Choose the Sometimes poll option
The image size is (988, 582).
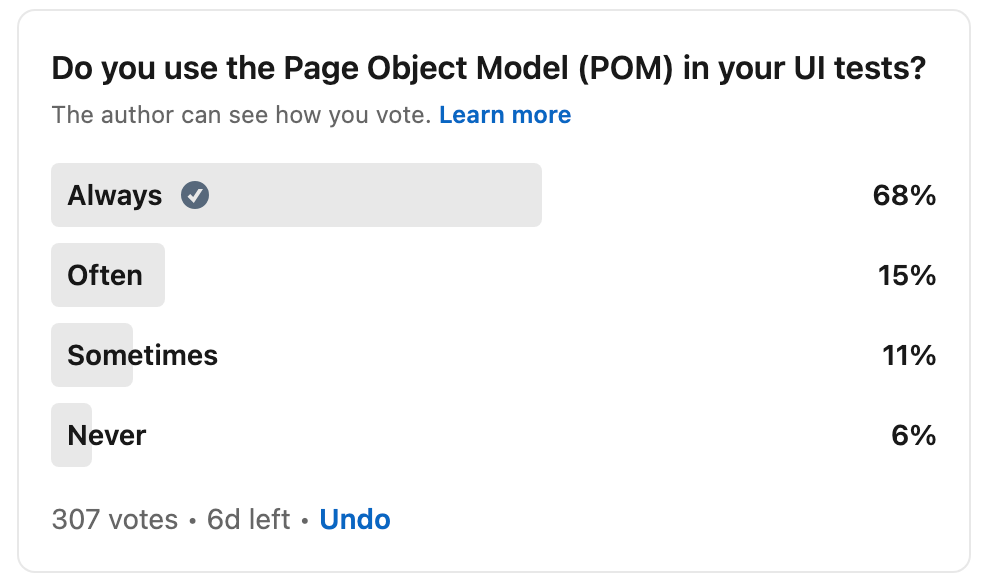142,355
